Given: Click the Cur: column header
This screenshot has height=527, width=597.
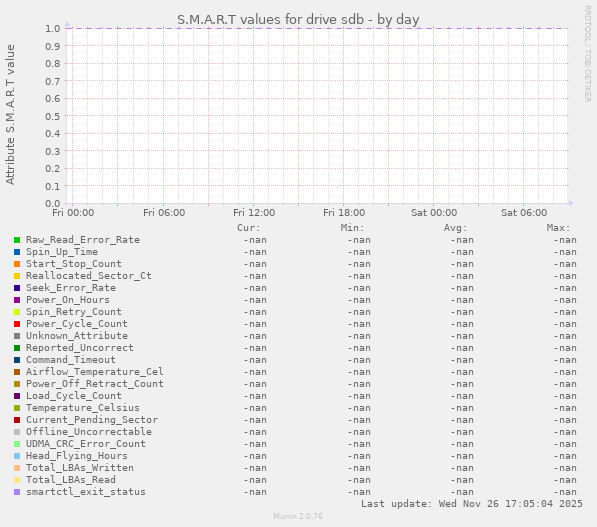Looking at the screenshot, I should pos(249,228).
